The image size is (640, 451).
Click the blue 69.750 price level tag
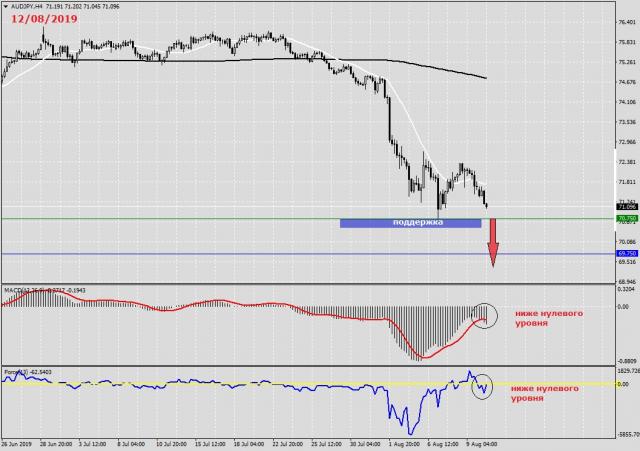(x=628, y=253)
